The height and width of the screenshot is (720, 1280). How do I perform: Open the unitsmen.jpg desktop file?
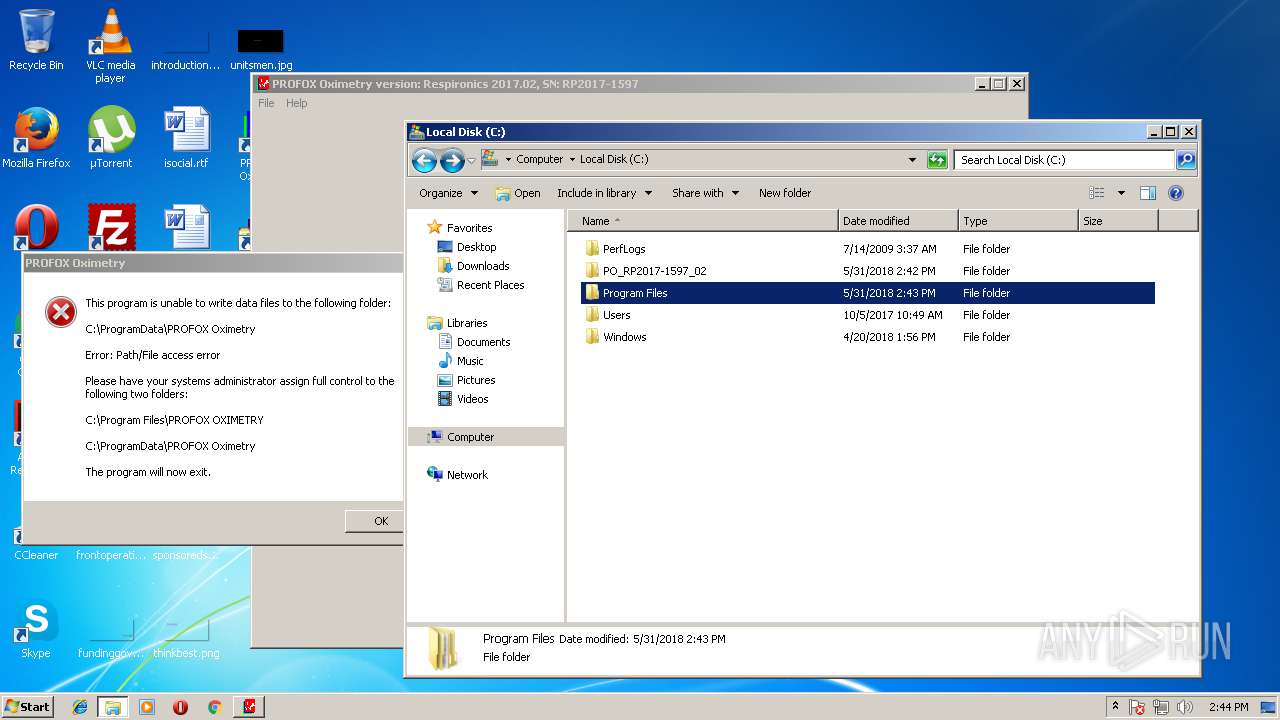click(x=261, y=48)
